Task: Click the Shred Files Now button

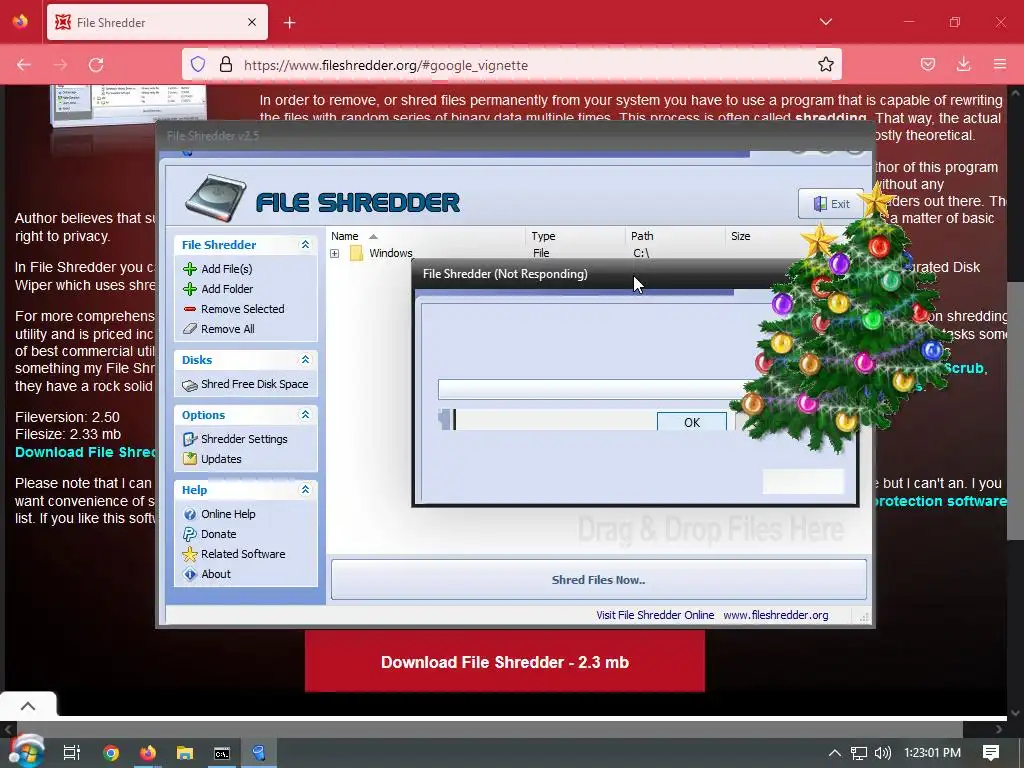Action: (598, 580)
